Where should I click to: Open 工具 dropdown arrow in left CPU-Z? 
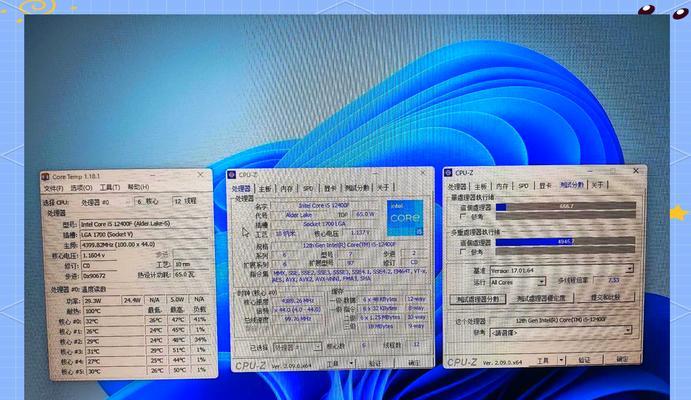pos(351,363)
